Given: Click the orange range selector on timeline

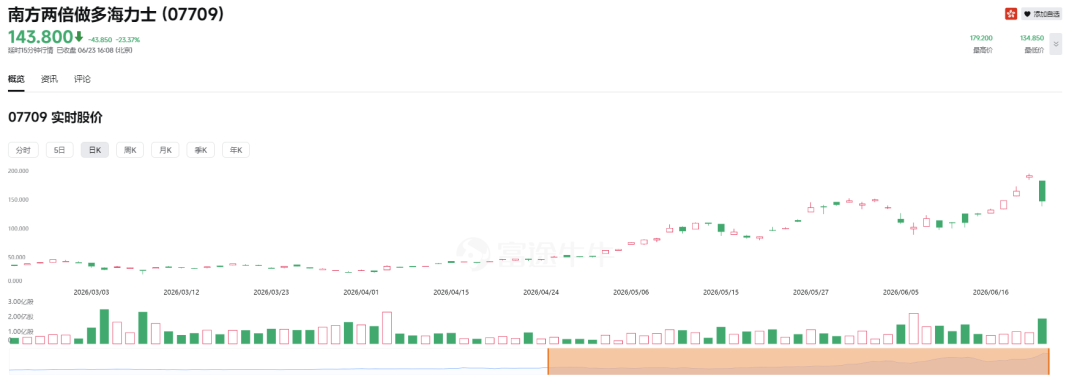Looking at the screenshot, I should (x=798, y=362).
